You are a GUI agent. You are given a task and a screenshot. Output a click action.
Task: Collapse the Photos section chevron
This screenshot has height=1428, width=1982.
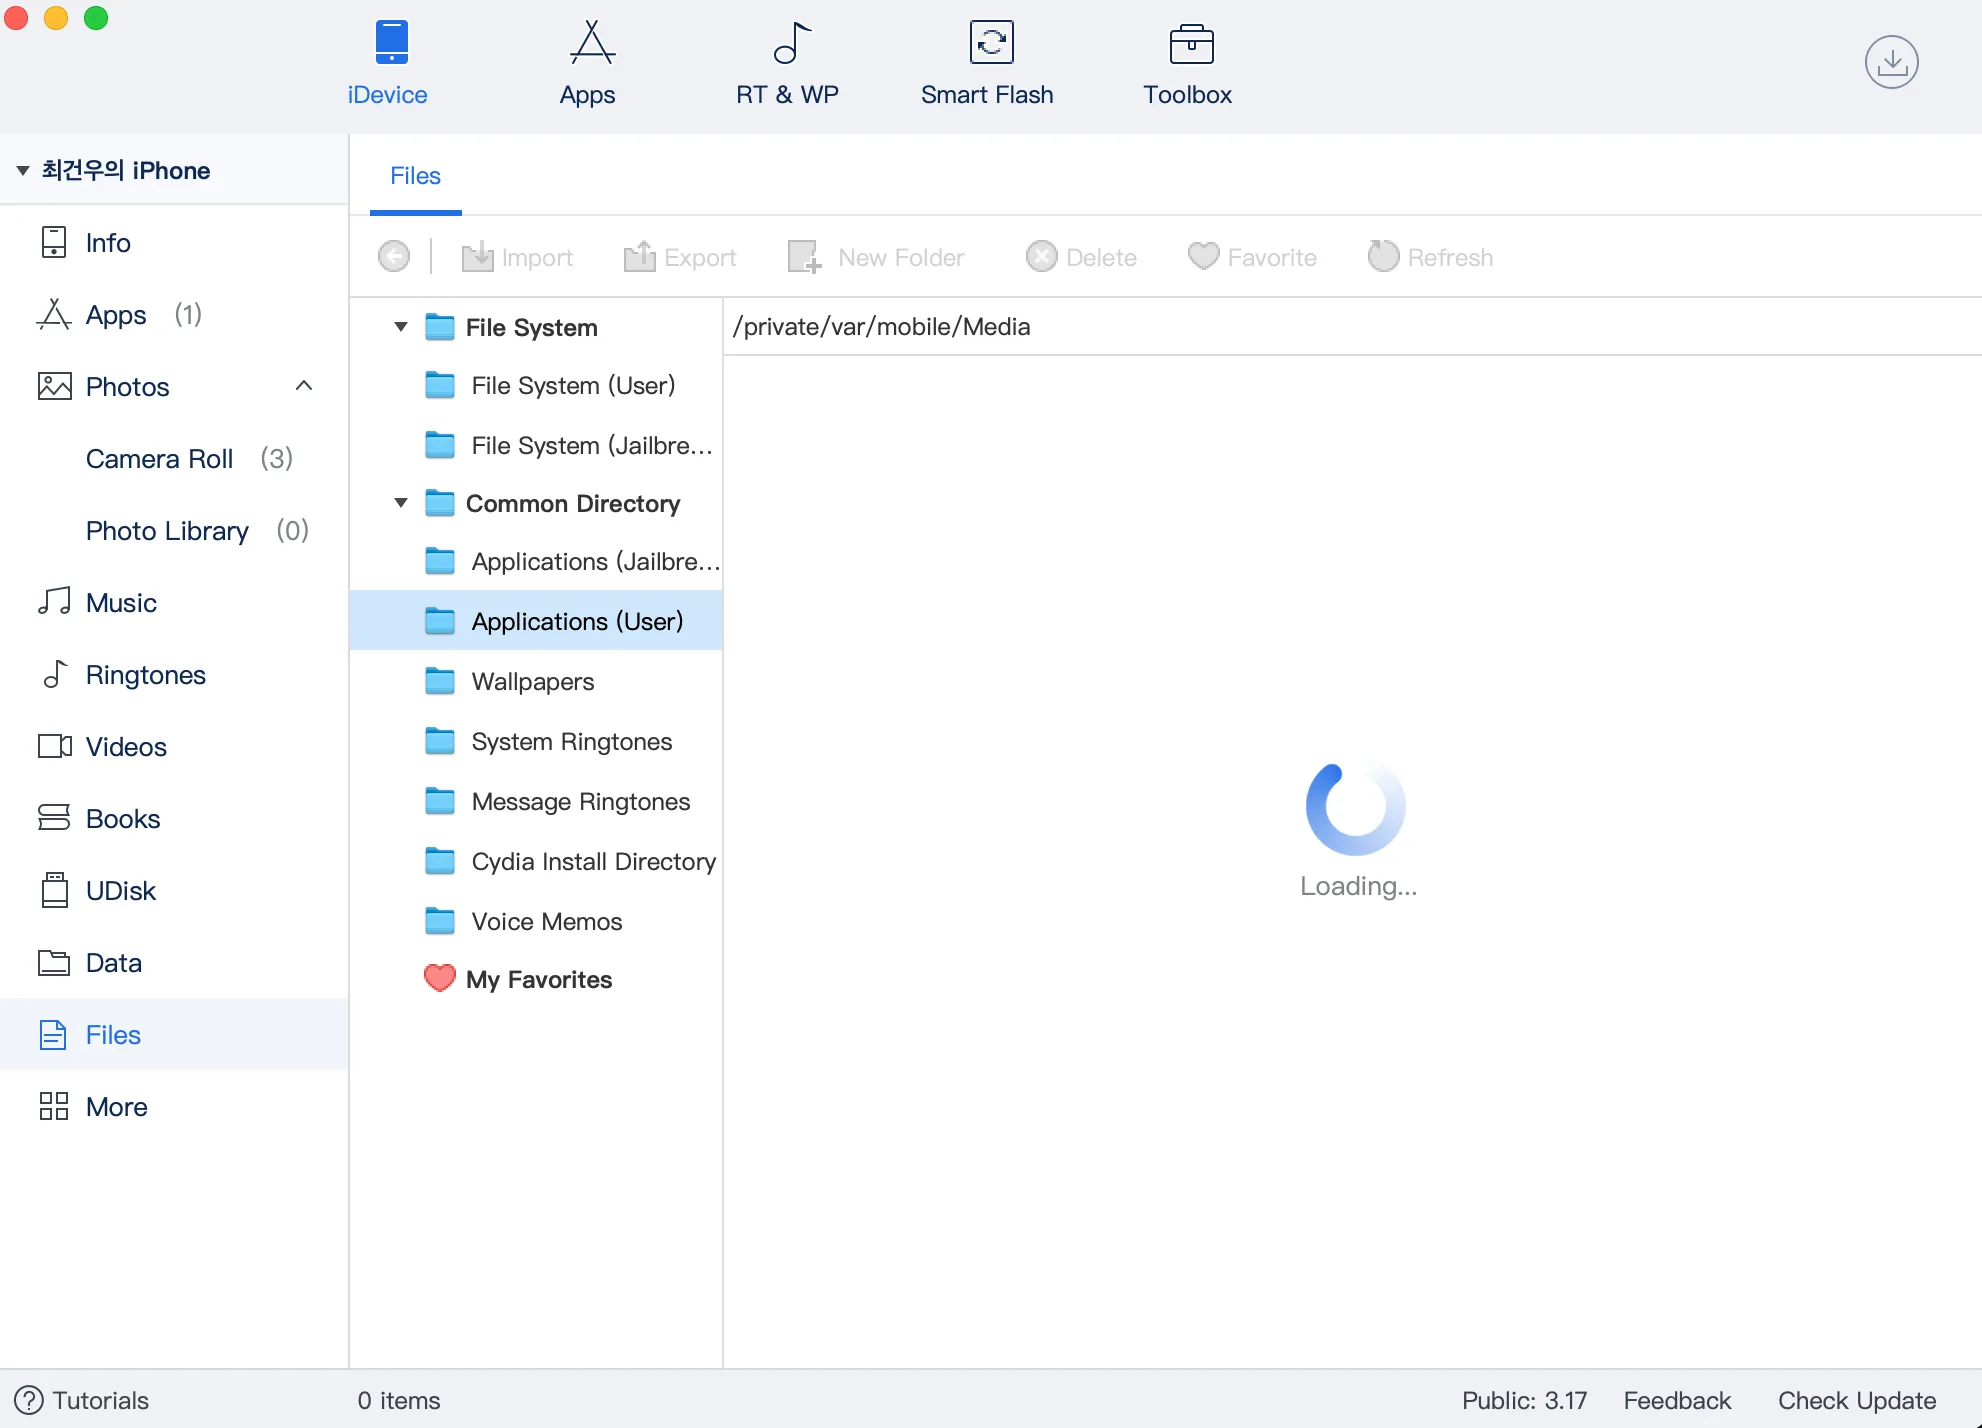coord(304,386)
